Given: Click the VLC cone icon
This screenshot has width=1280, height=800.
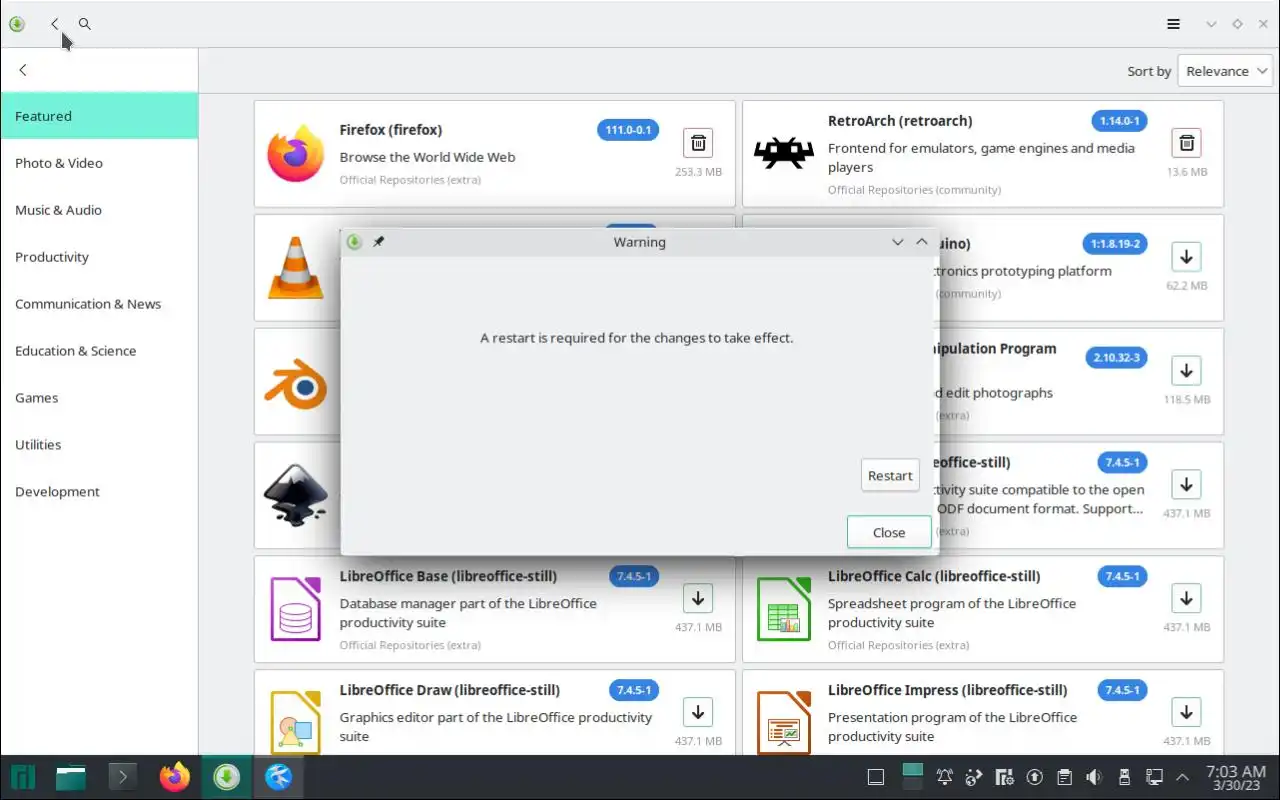Looking at the screenshot, I should point(295,268).
